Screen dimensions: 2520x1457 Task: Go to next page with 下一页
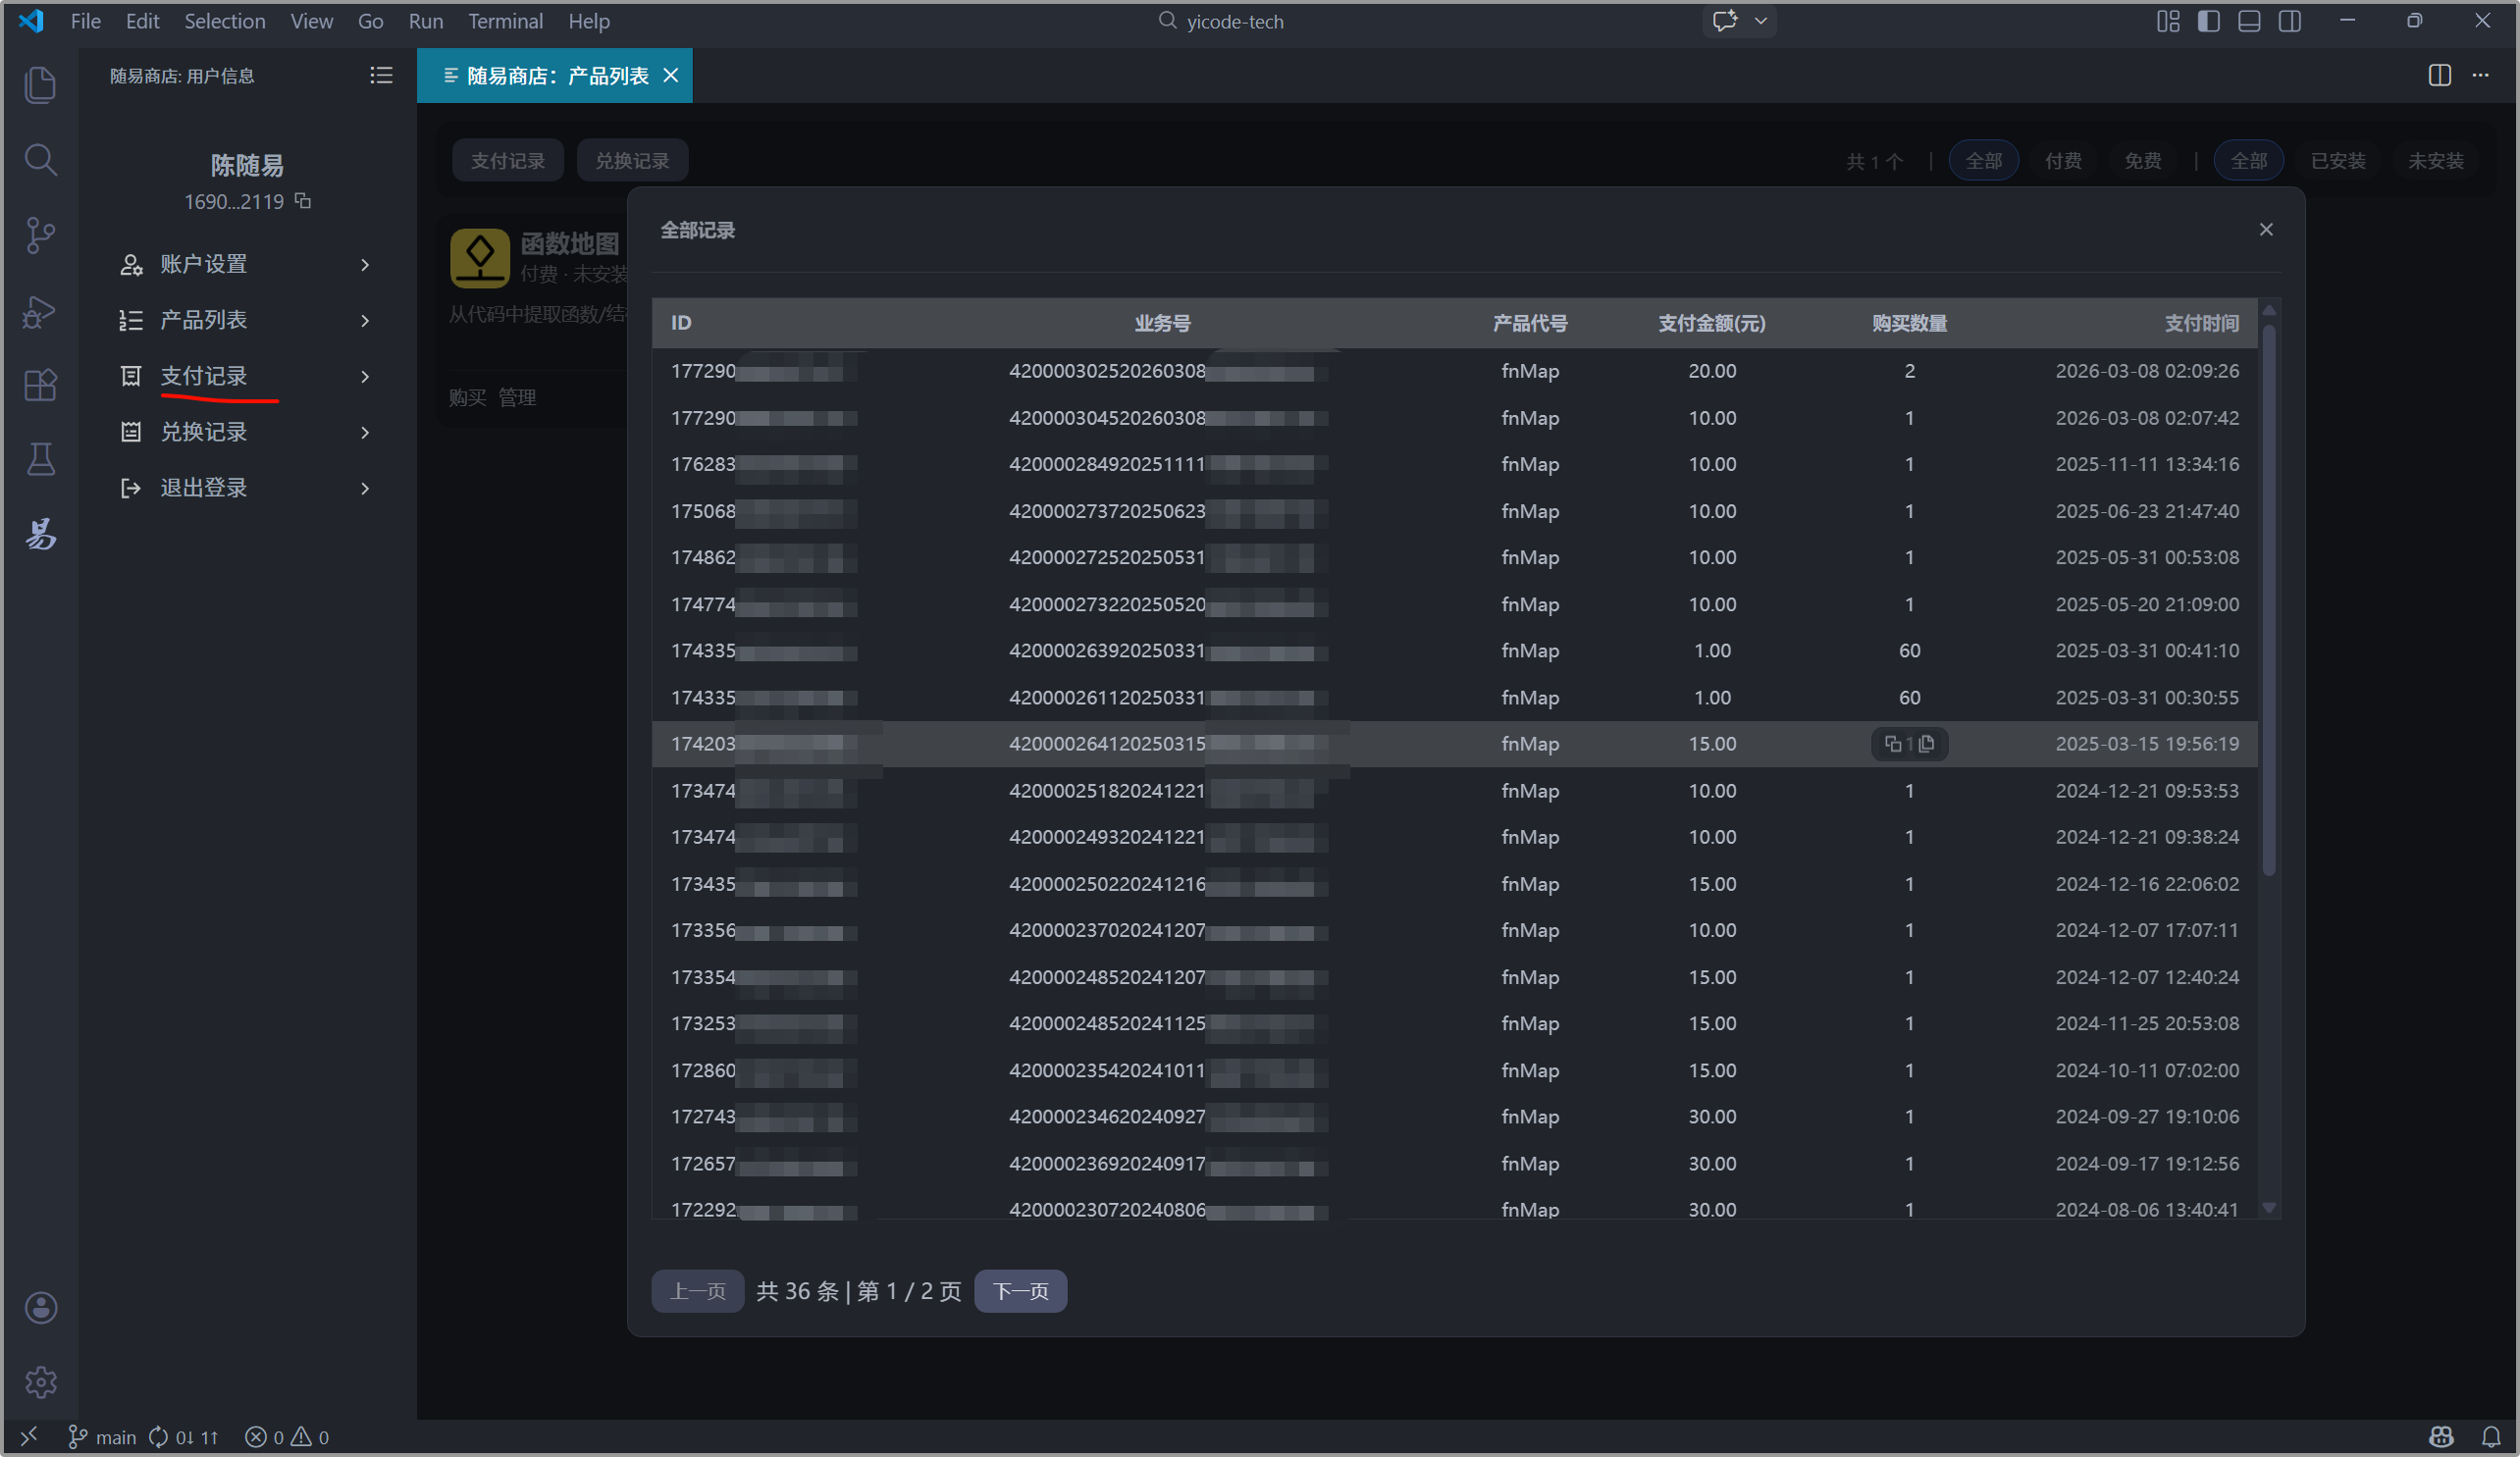click(1020, 1291)
